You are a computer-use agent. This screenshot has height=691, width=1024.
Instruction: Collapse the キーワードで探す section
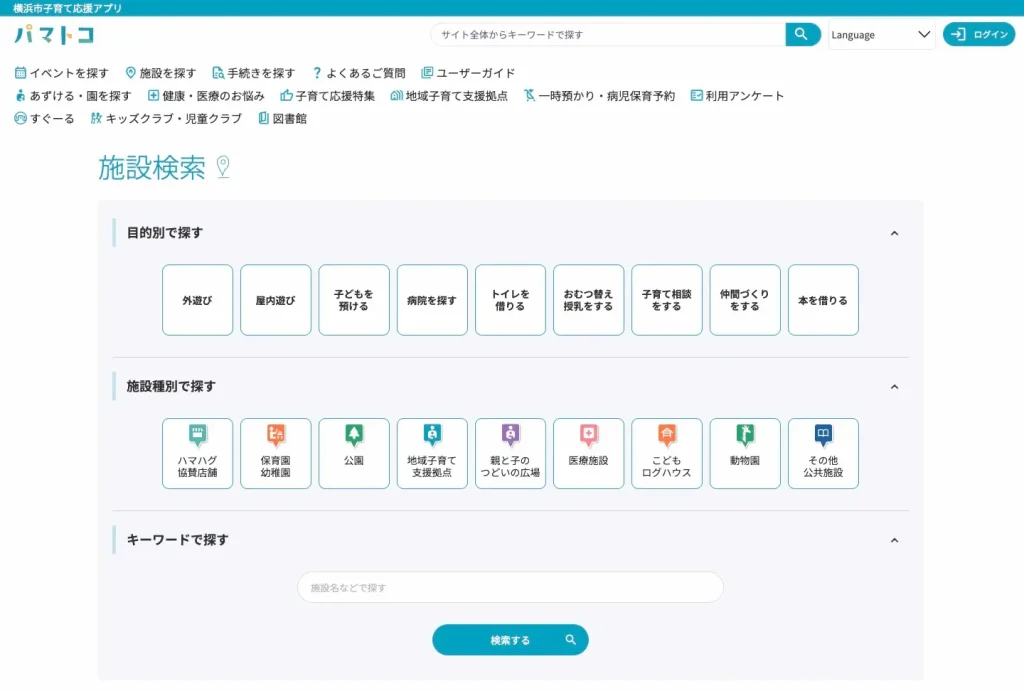[894, 540]
